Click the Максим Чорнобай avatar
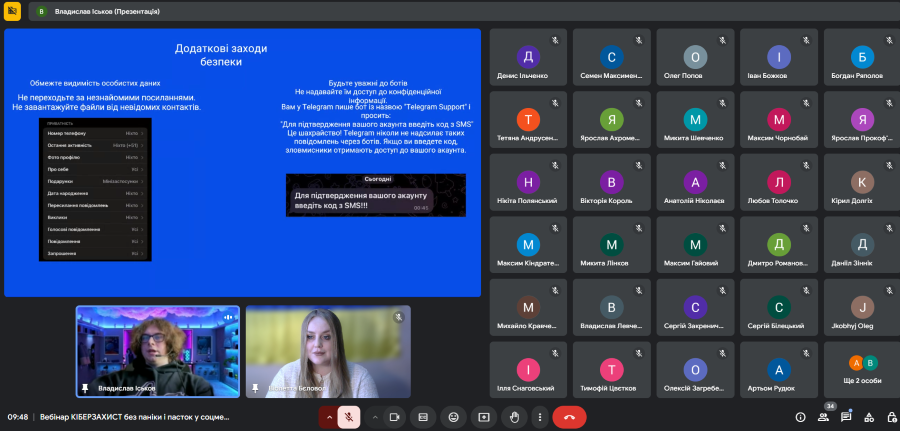The width and height of the screenshot is (900, 431). click(779, 119)
